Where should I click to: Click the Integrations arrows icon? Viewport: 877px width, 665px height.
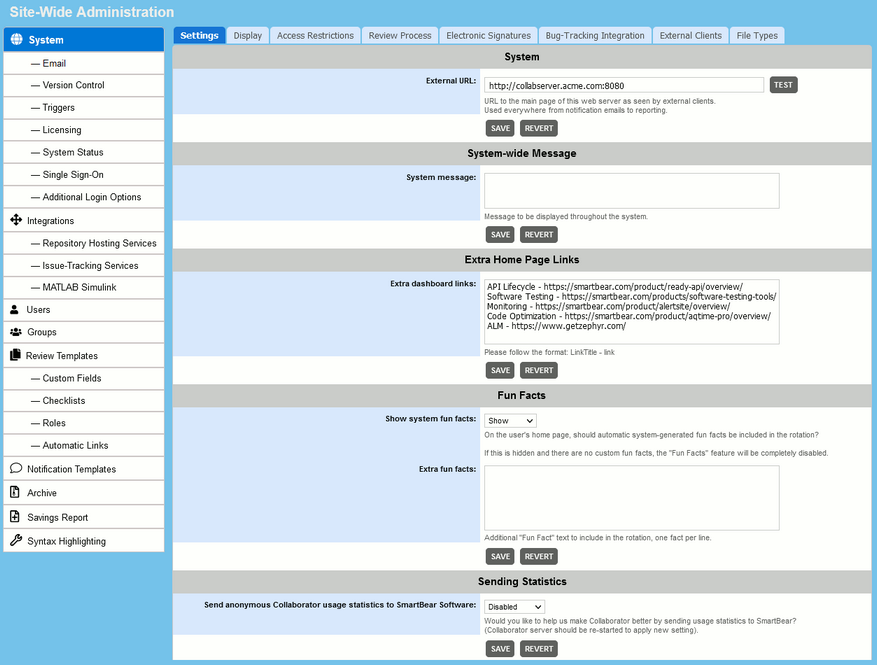16,220
